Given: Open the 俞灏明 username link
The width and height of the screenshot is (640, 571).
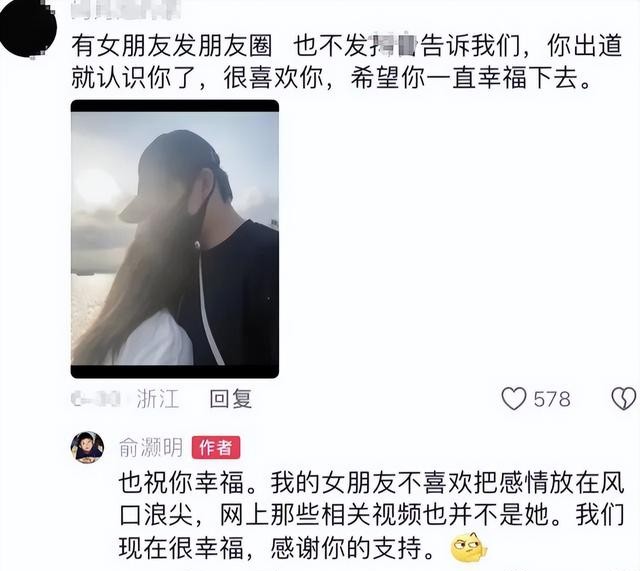Looking at the screenshot, I should (x=151, y=448).
